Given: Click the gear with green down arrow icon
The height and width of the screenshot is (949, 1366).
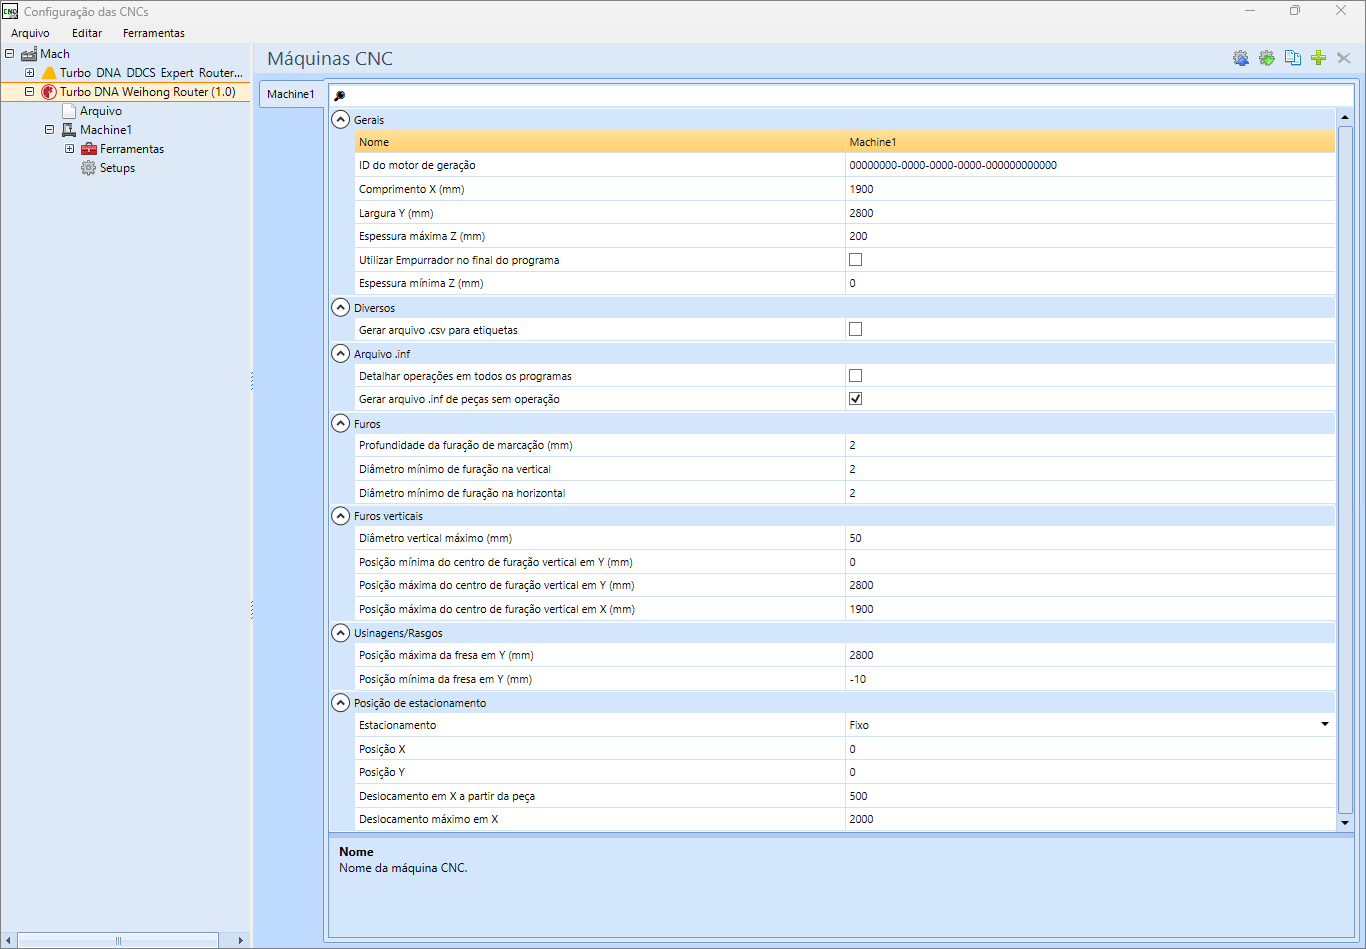Looking at the screenshot, I should click(x=1267, y=59).
